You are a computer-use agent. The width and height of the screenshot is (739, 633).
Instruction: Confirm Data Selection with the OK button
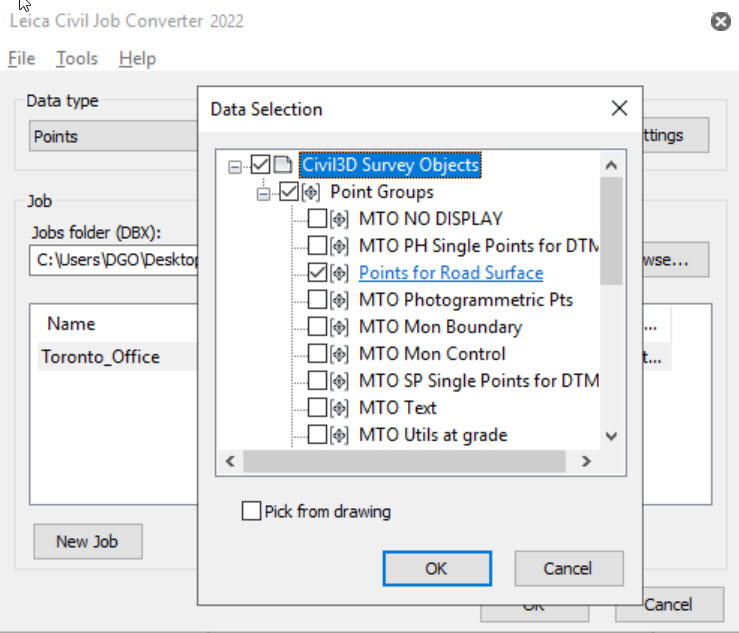[x=436, y=568]
